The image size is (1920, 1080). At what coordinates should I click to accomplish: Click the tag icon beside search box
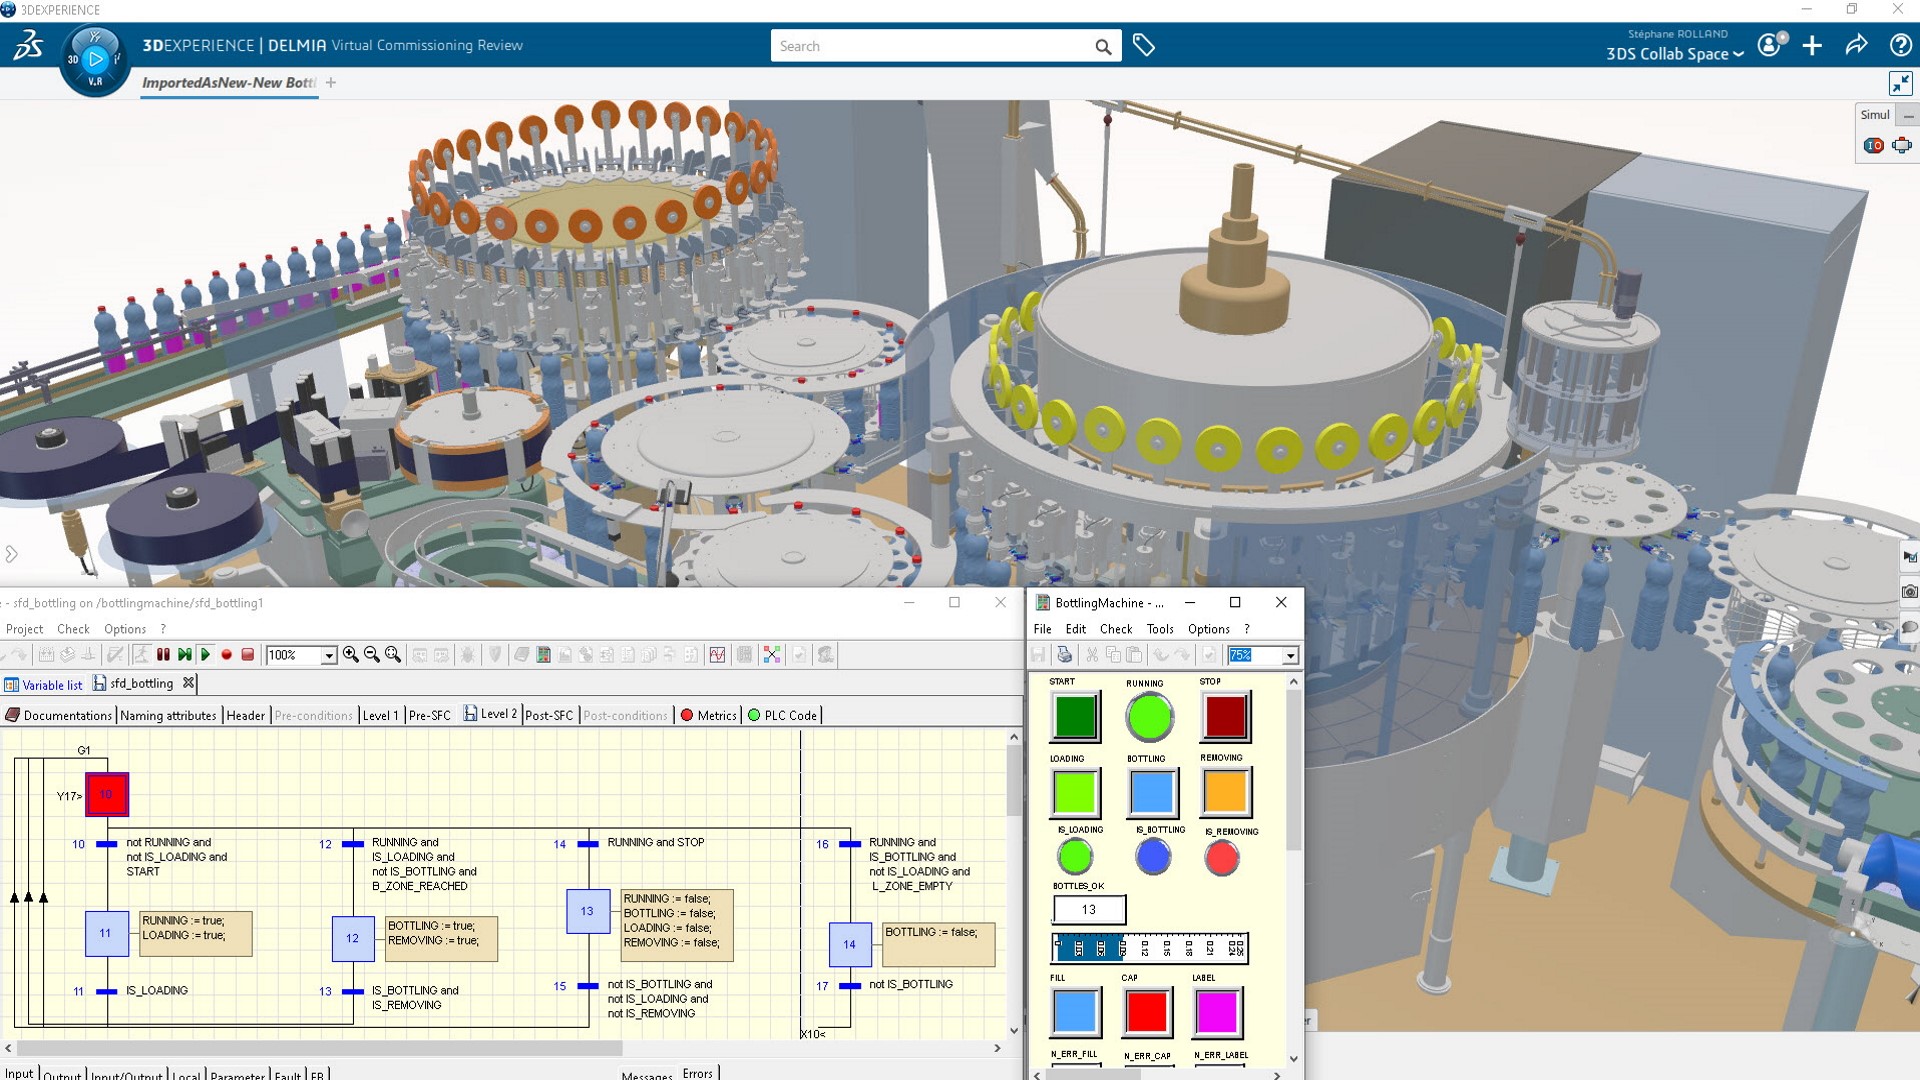(1144, 46)
